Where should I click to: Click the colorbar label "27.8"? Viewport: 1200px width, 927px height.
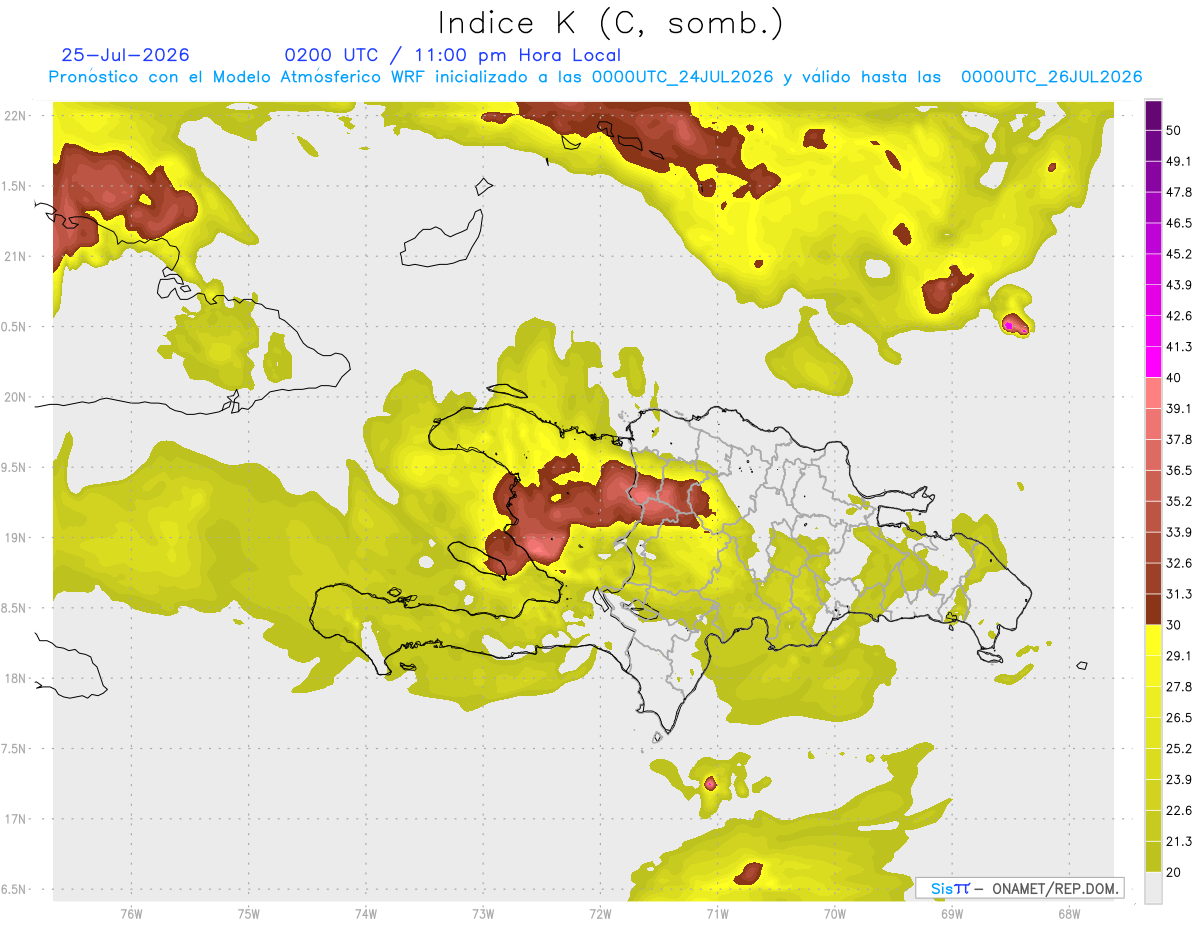tap(1178, 687)
